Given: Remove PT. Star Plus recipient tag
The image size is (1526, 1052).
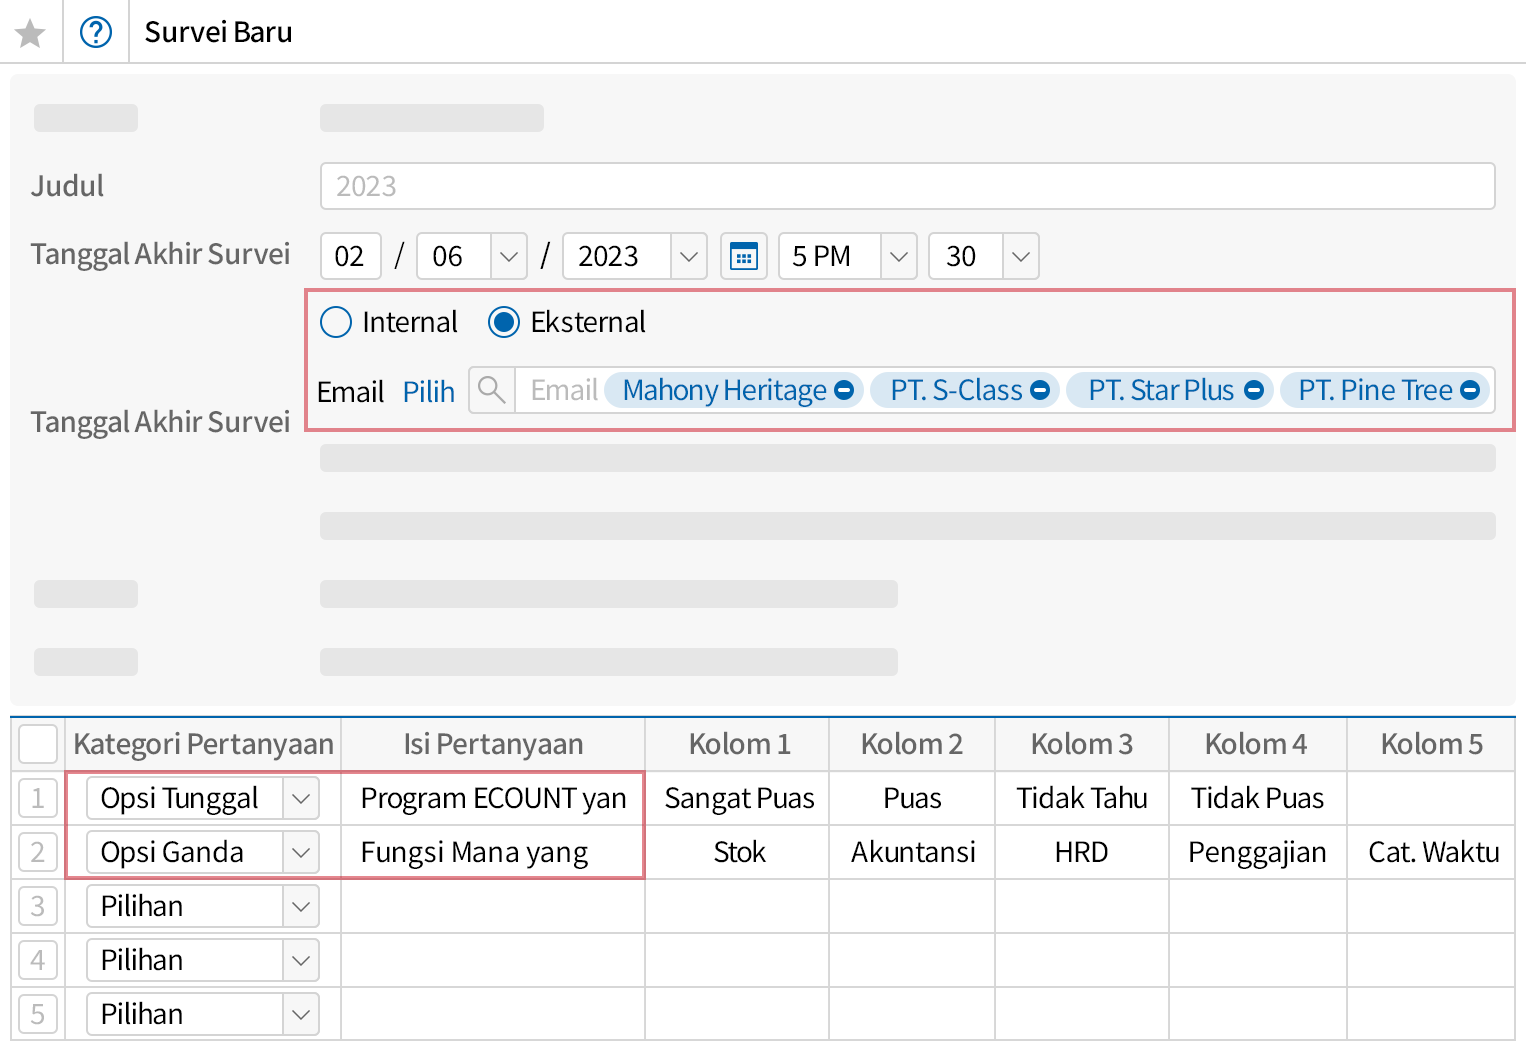Looking at the screenshot, I should [1254, 390].
